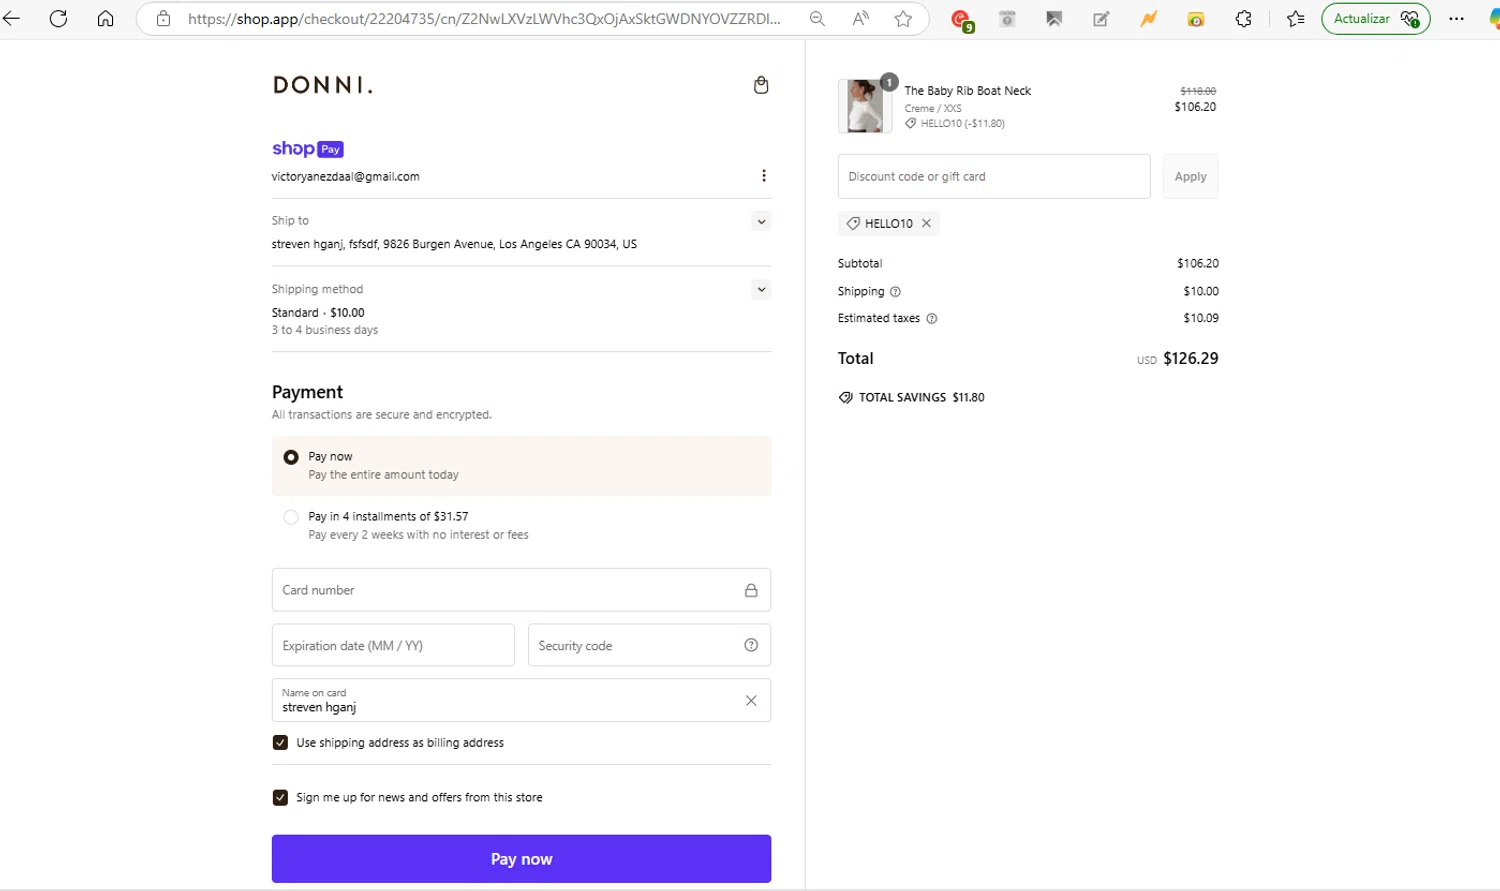Click the Shop Pay logo

pyautogui.click(x=308, y=149)
